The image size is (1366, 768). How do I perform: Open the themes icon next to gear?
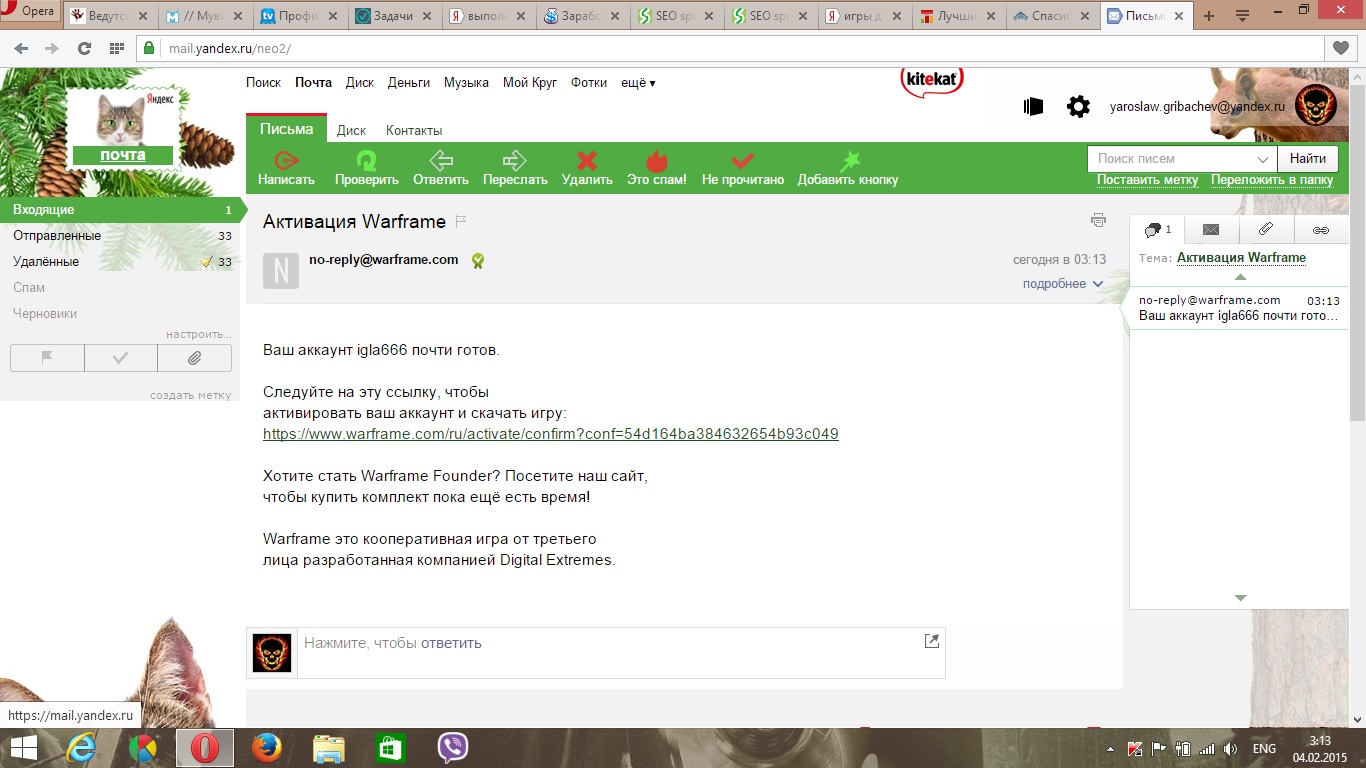click(1033, 106)
